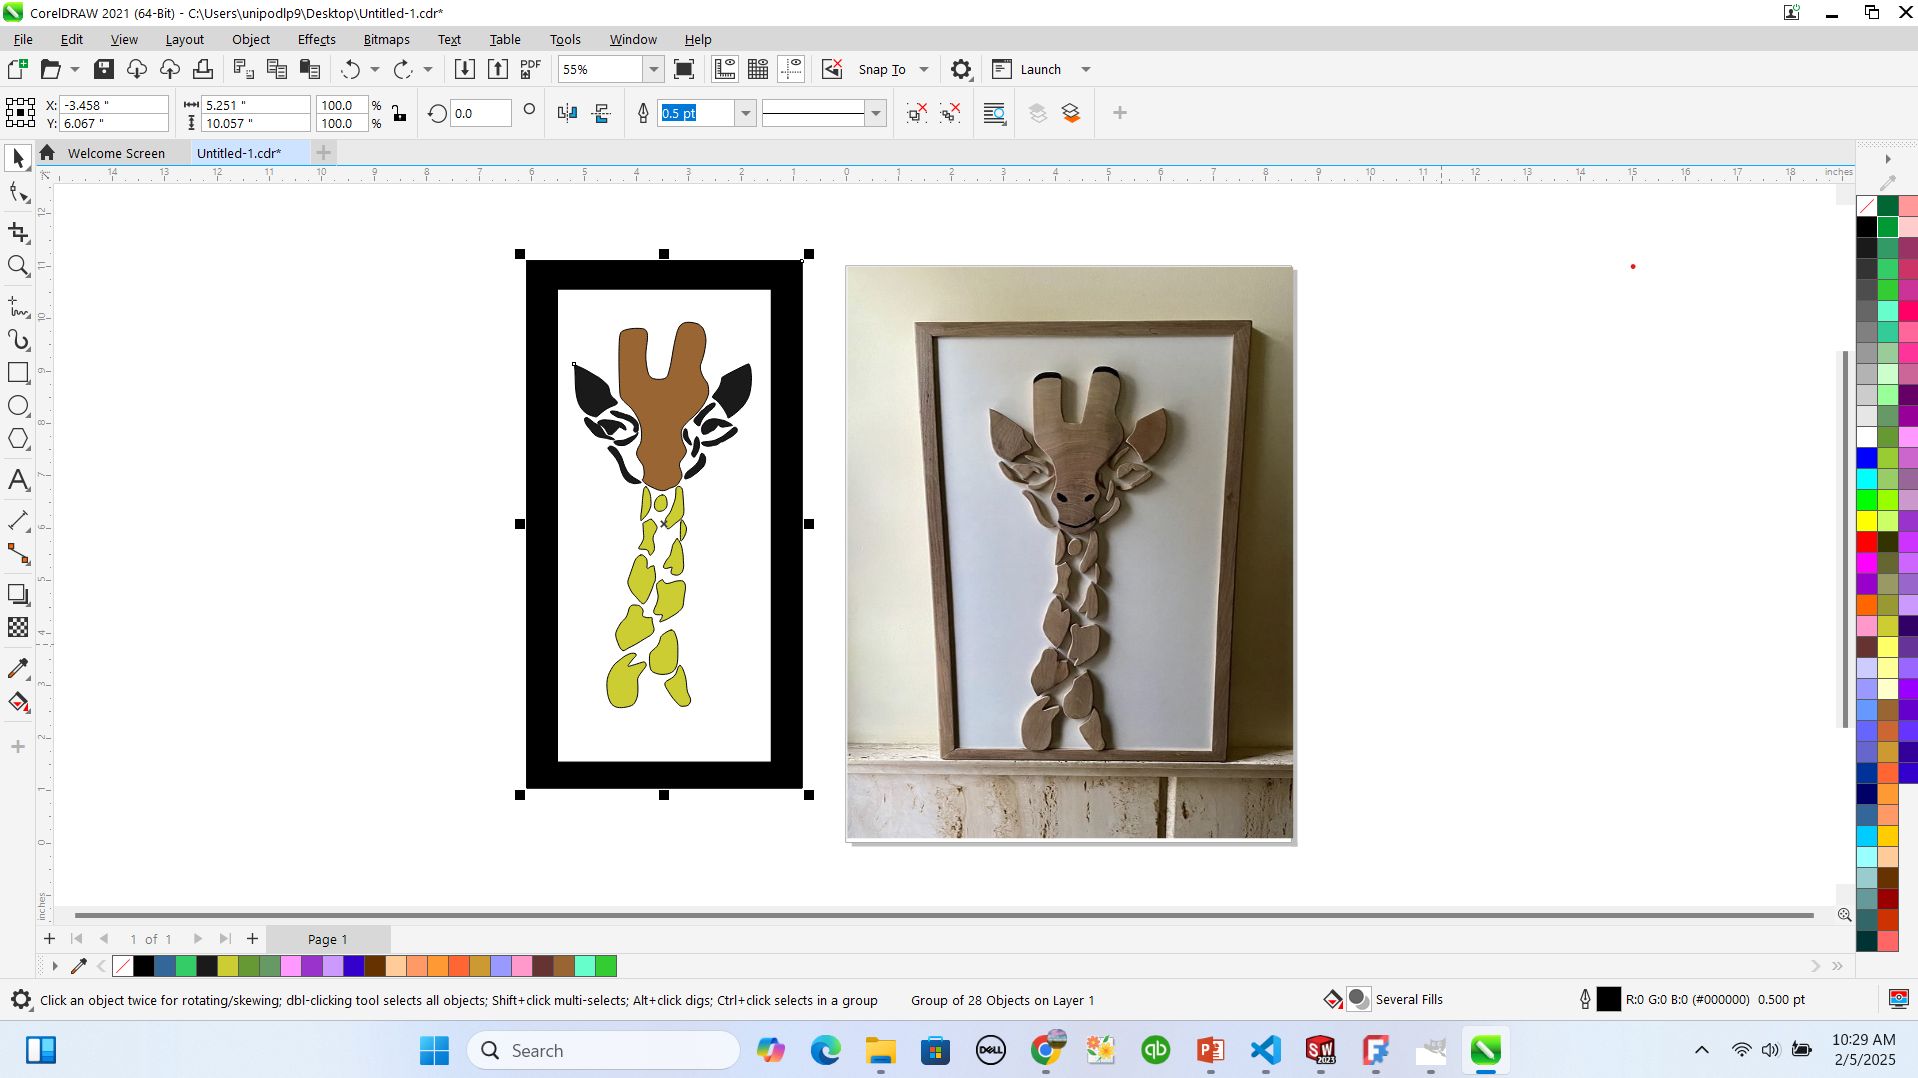This screenshot has width=1918, height=1078.
Task: Select the Transparency tool
Action: (18, 627)
